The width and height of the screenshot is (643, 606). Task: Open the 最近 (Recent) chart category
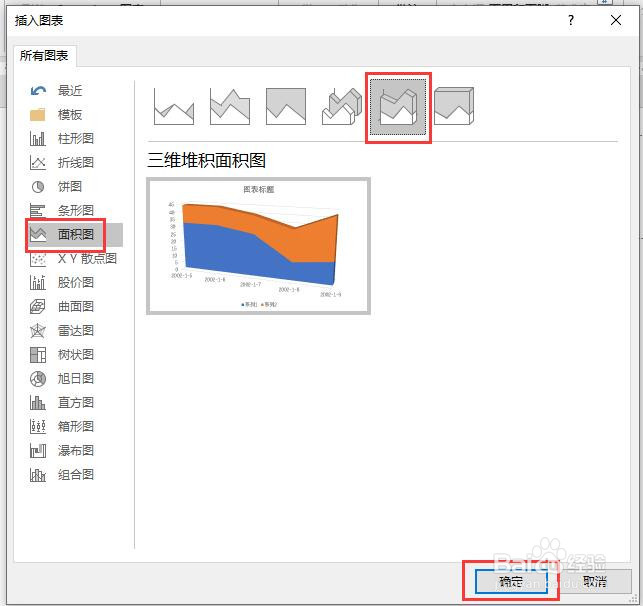click(74, 90)
